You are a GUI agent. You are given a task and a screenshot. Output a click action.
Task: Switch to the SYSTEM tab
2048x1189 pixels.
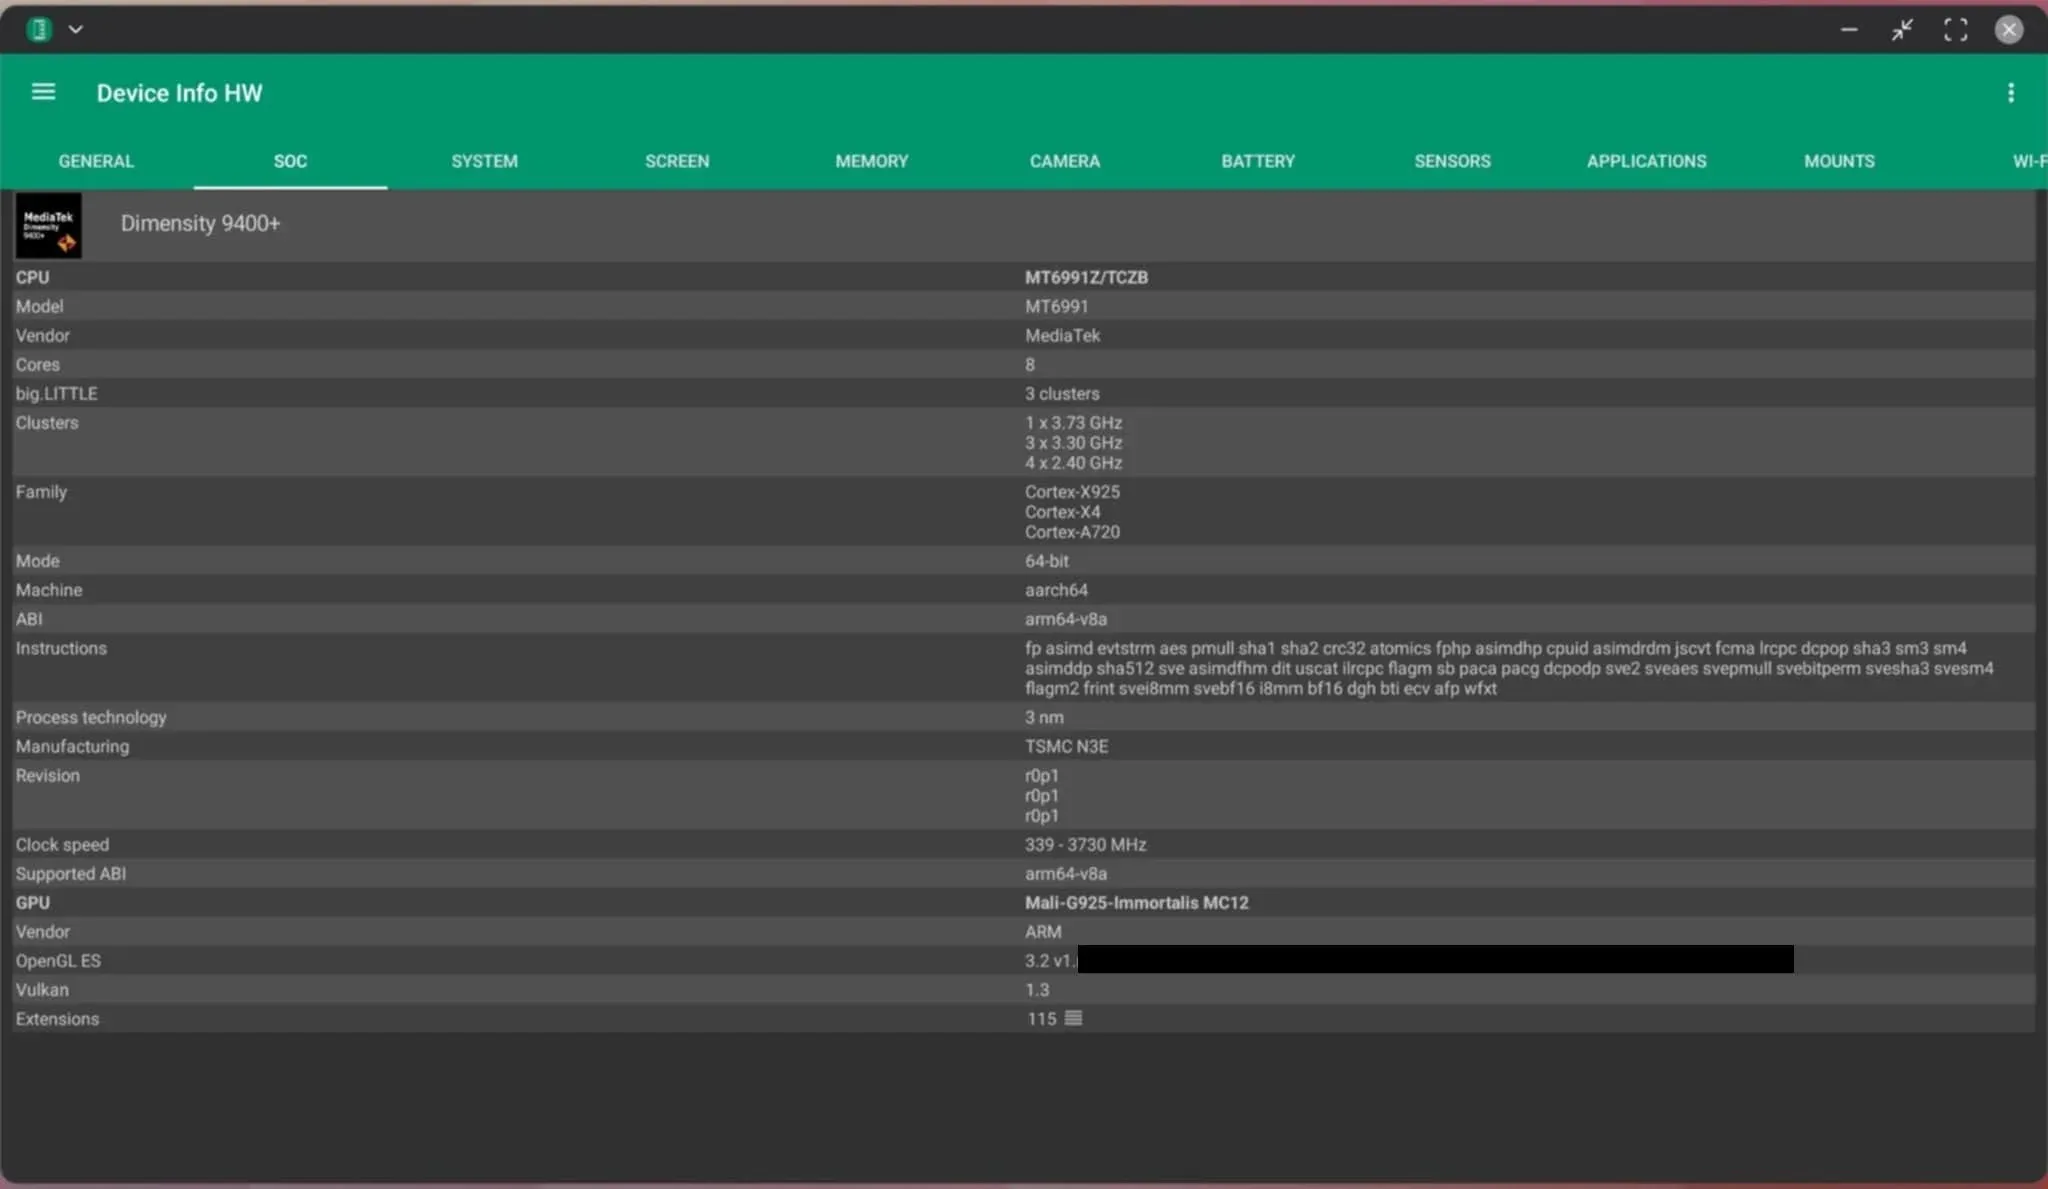click(x=484, y=161)
